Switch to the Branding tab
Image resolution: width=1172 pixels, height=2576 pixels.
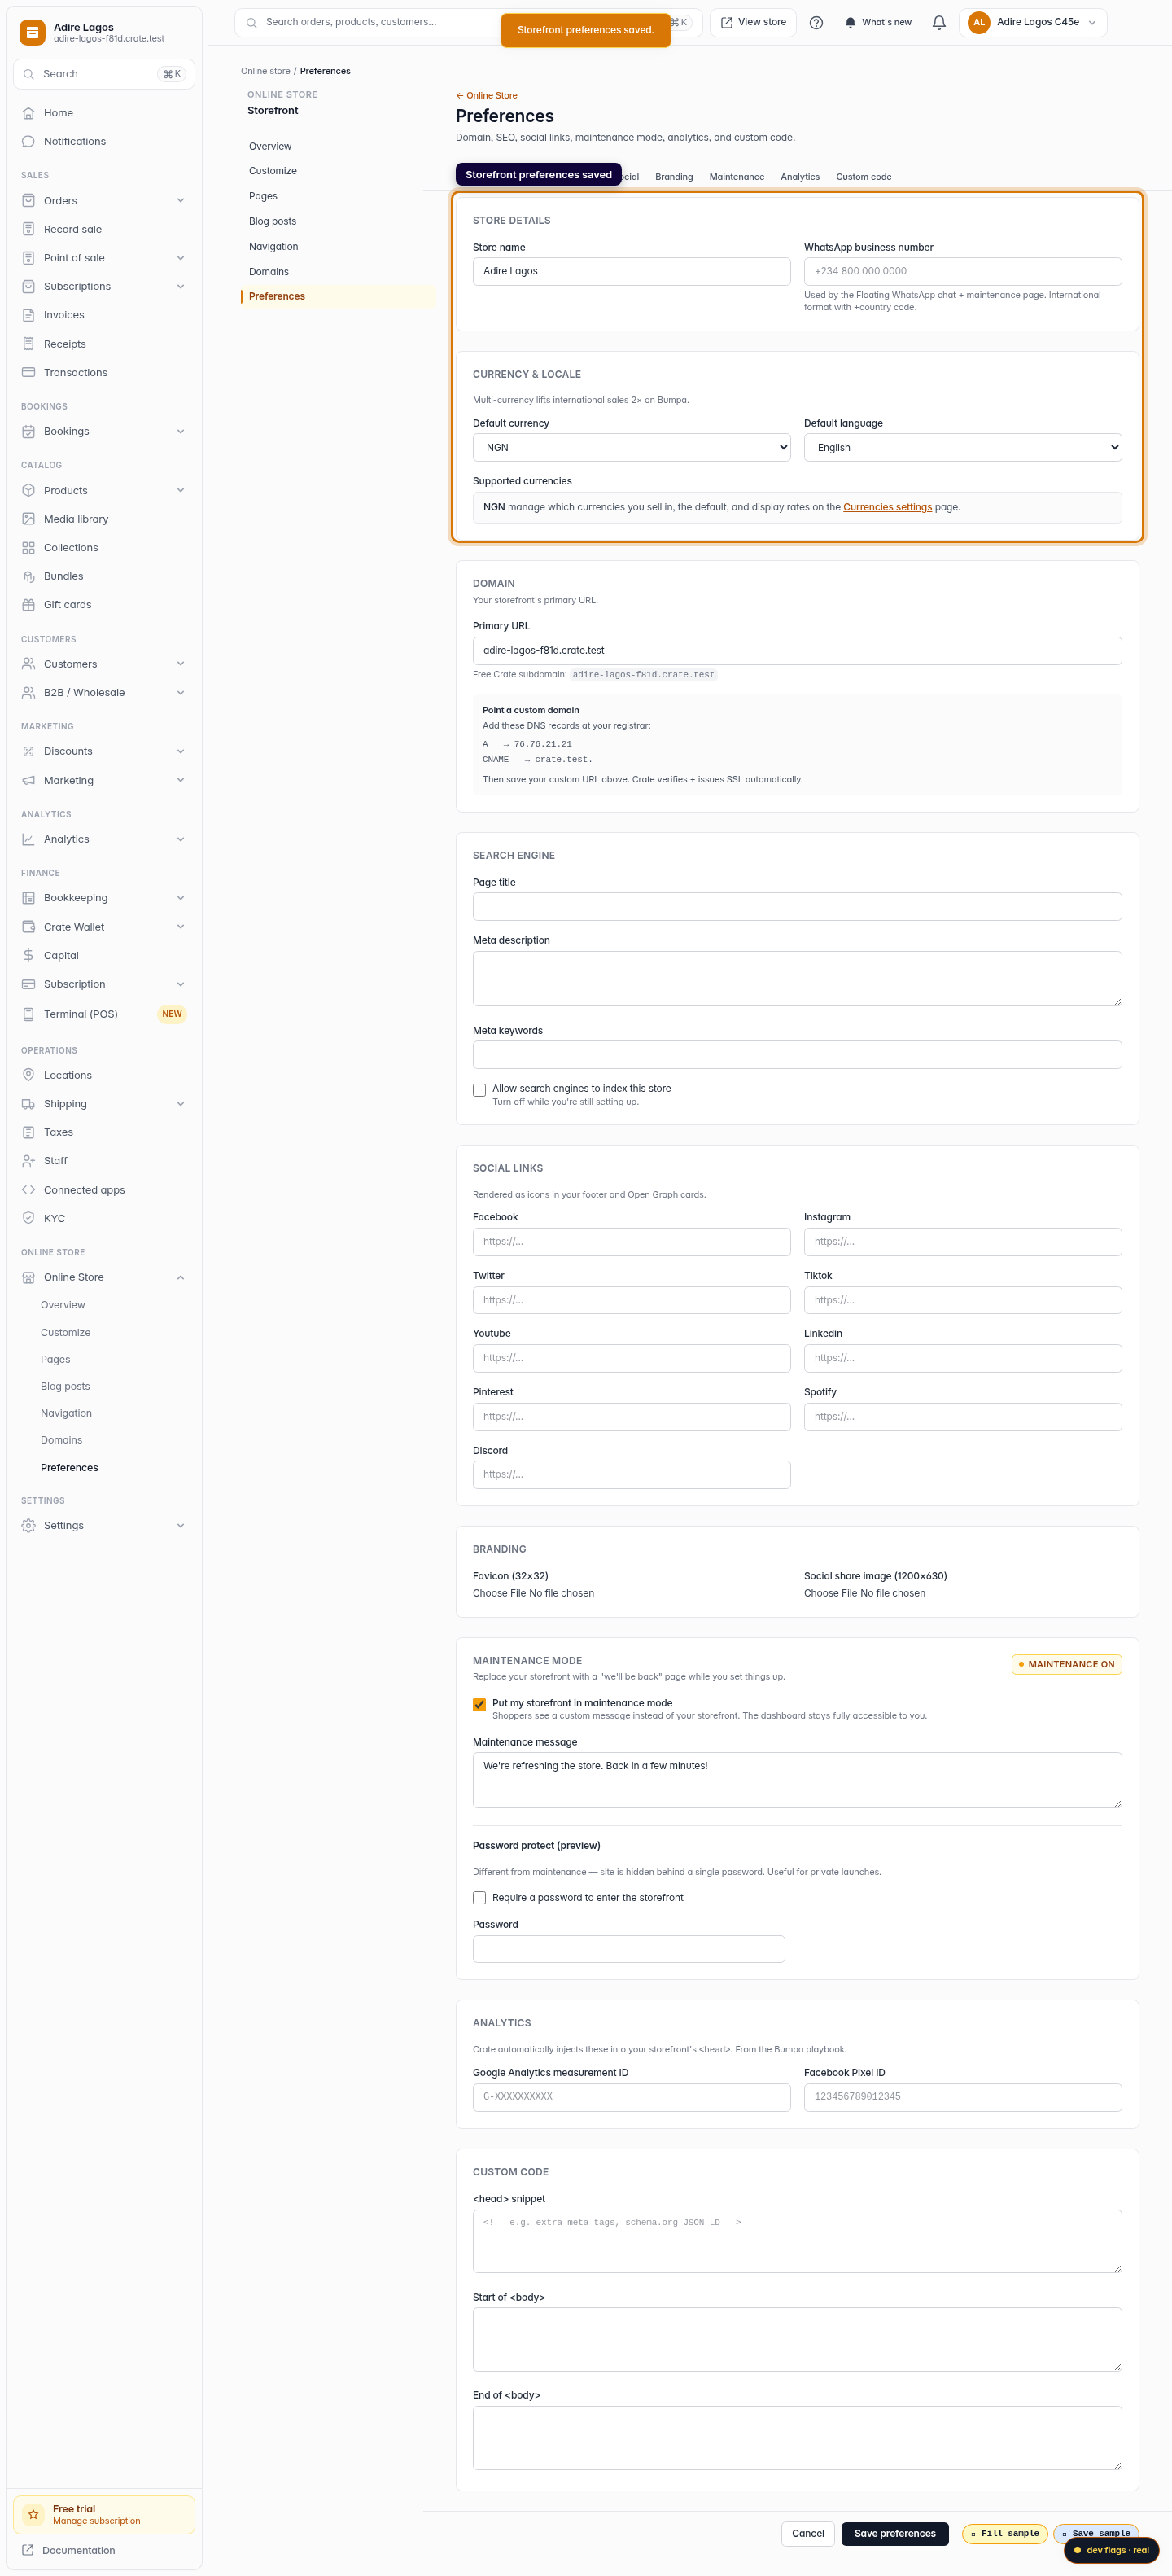pos(674,177)
